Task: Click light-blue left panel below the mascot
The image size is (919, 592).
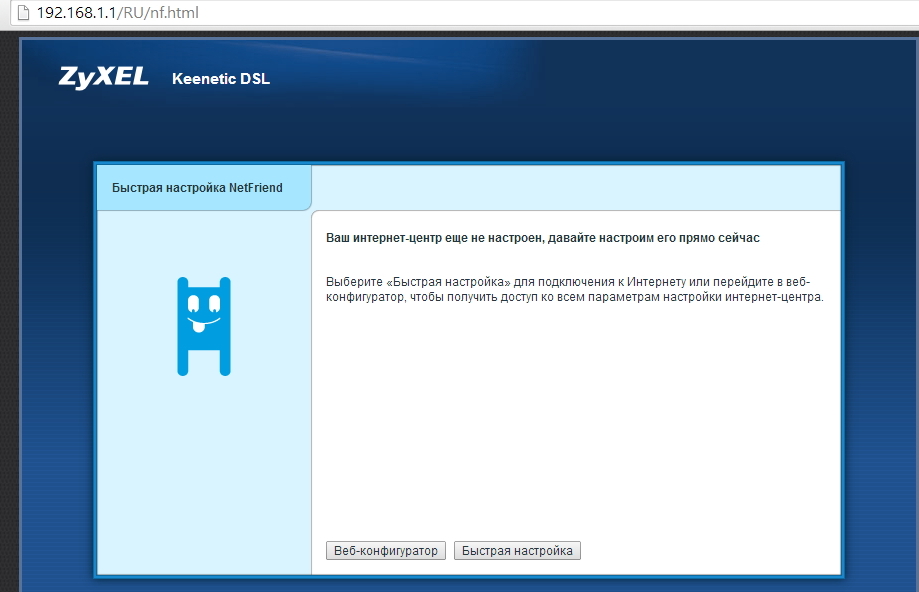Action: pyautogui.click(x=204, y=470)
